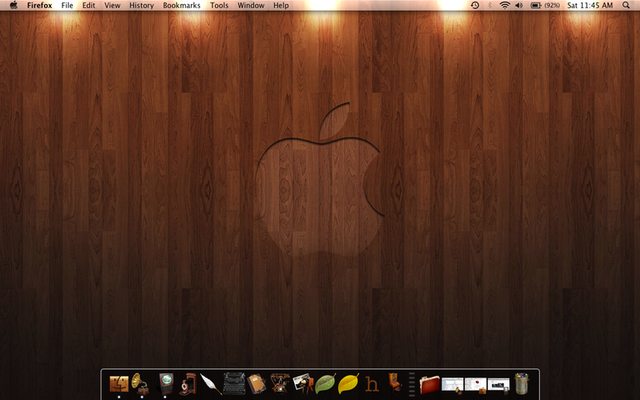
Task: Open the Bookmarks menu
Action: [182, 5]
